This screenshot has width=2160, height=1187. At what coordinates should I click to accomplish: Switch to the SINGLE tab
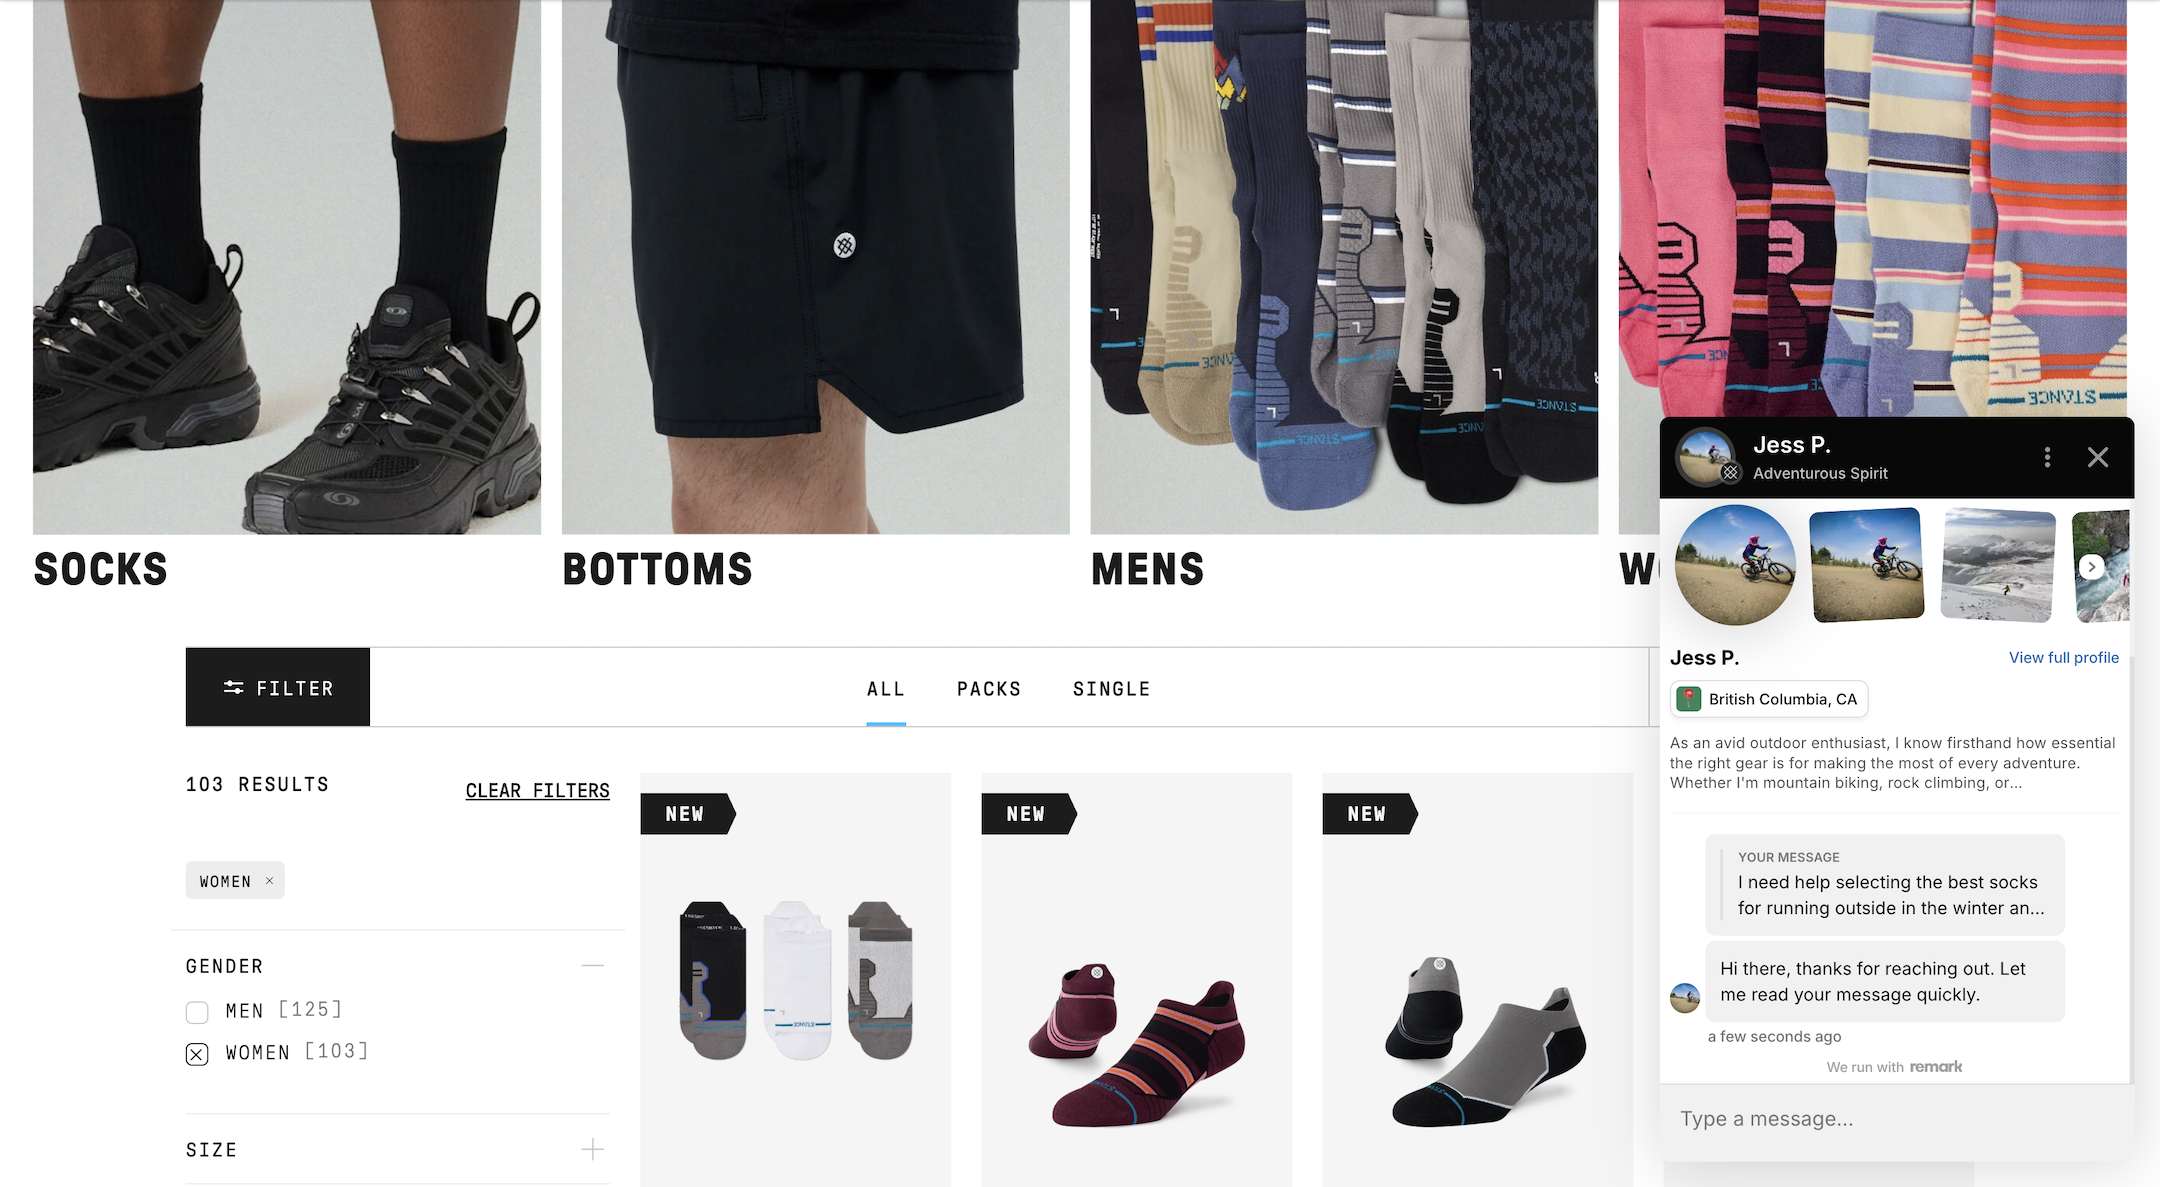[1112, 689]
